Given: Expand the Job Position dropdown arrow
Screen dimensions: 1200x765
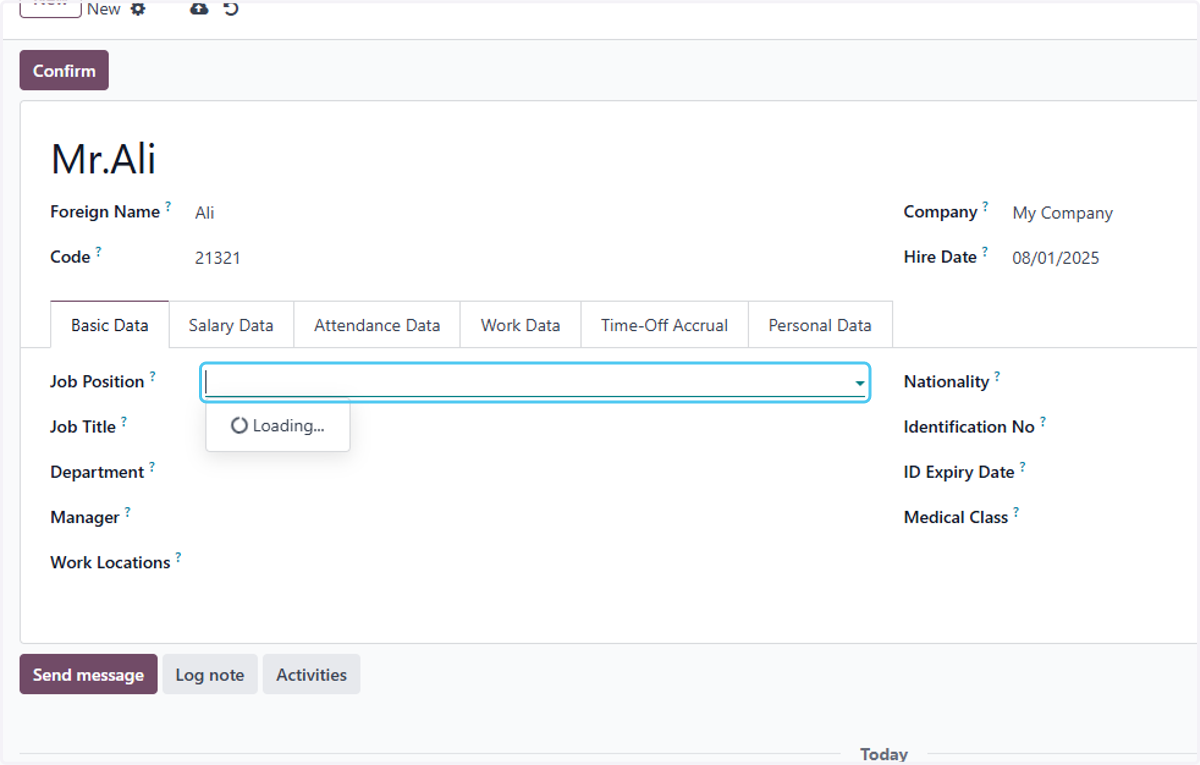Looking at the screenshot, I should pos(859,383).
